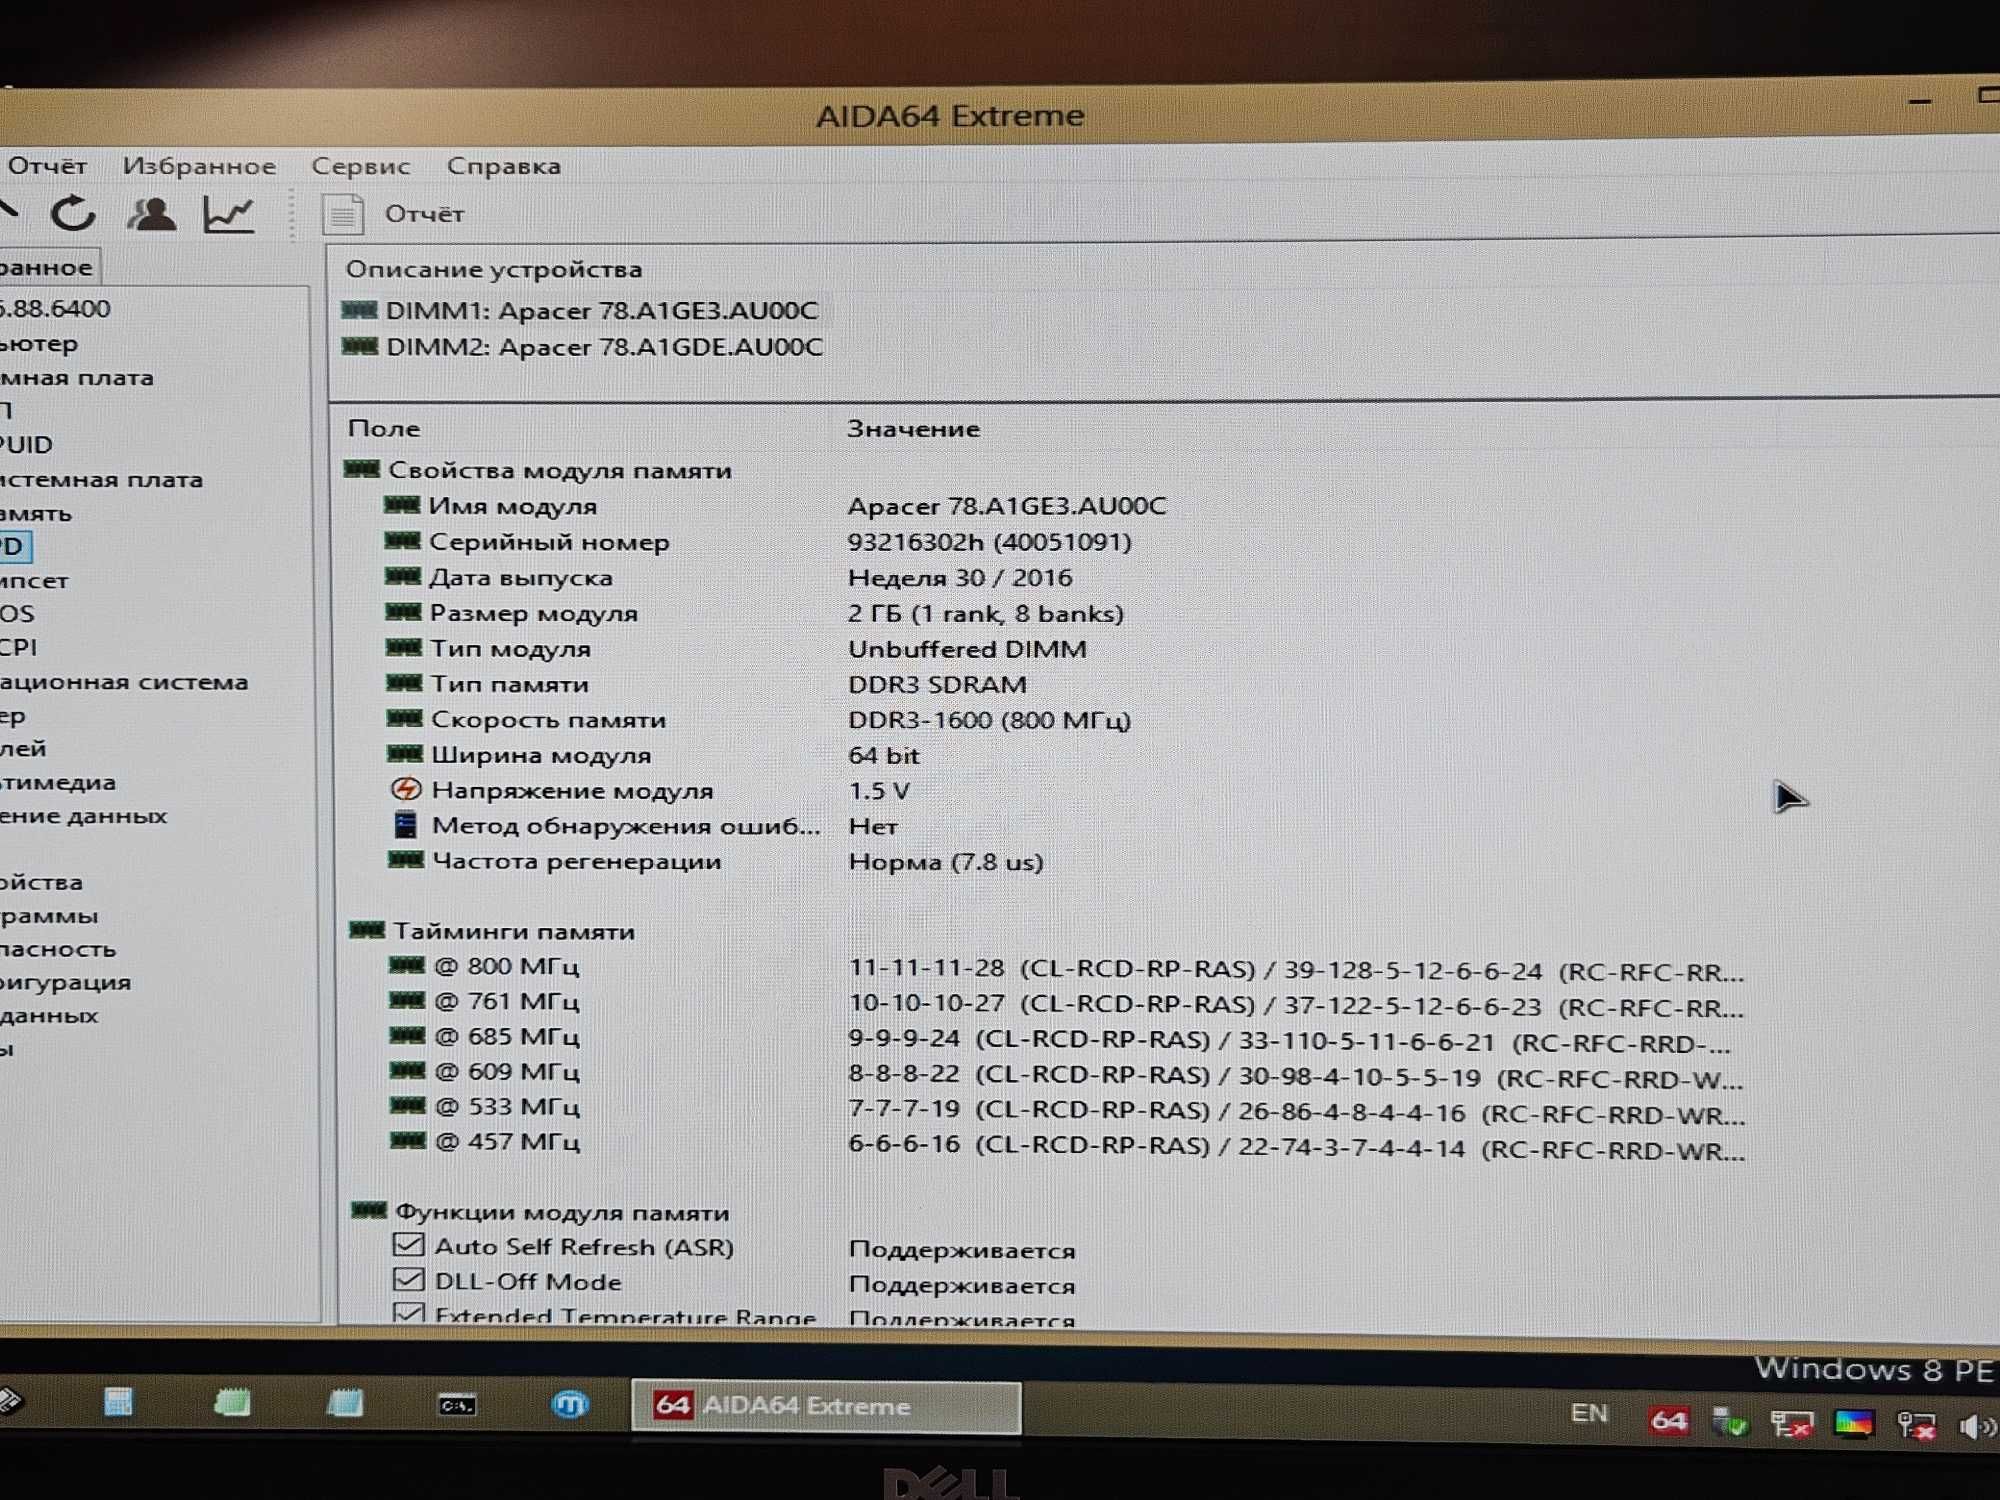
Task: Open the Справка menu
Action: click(503, 166)
